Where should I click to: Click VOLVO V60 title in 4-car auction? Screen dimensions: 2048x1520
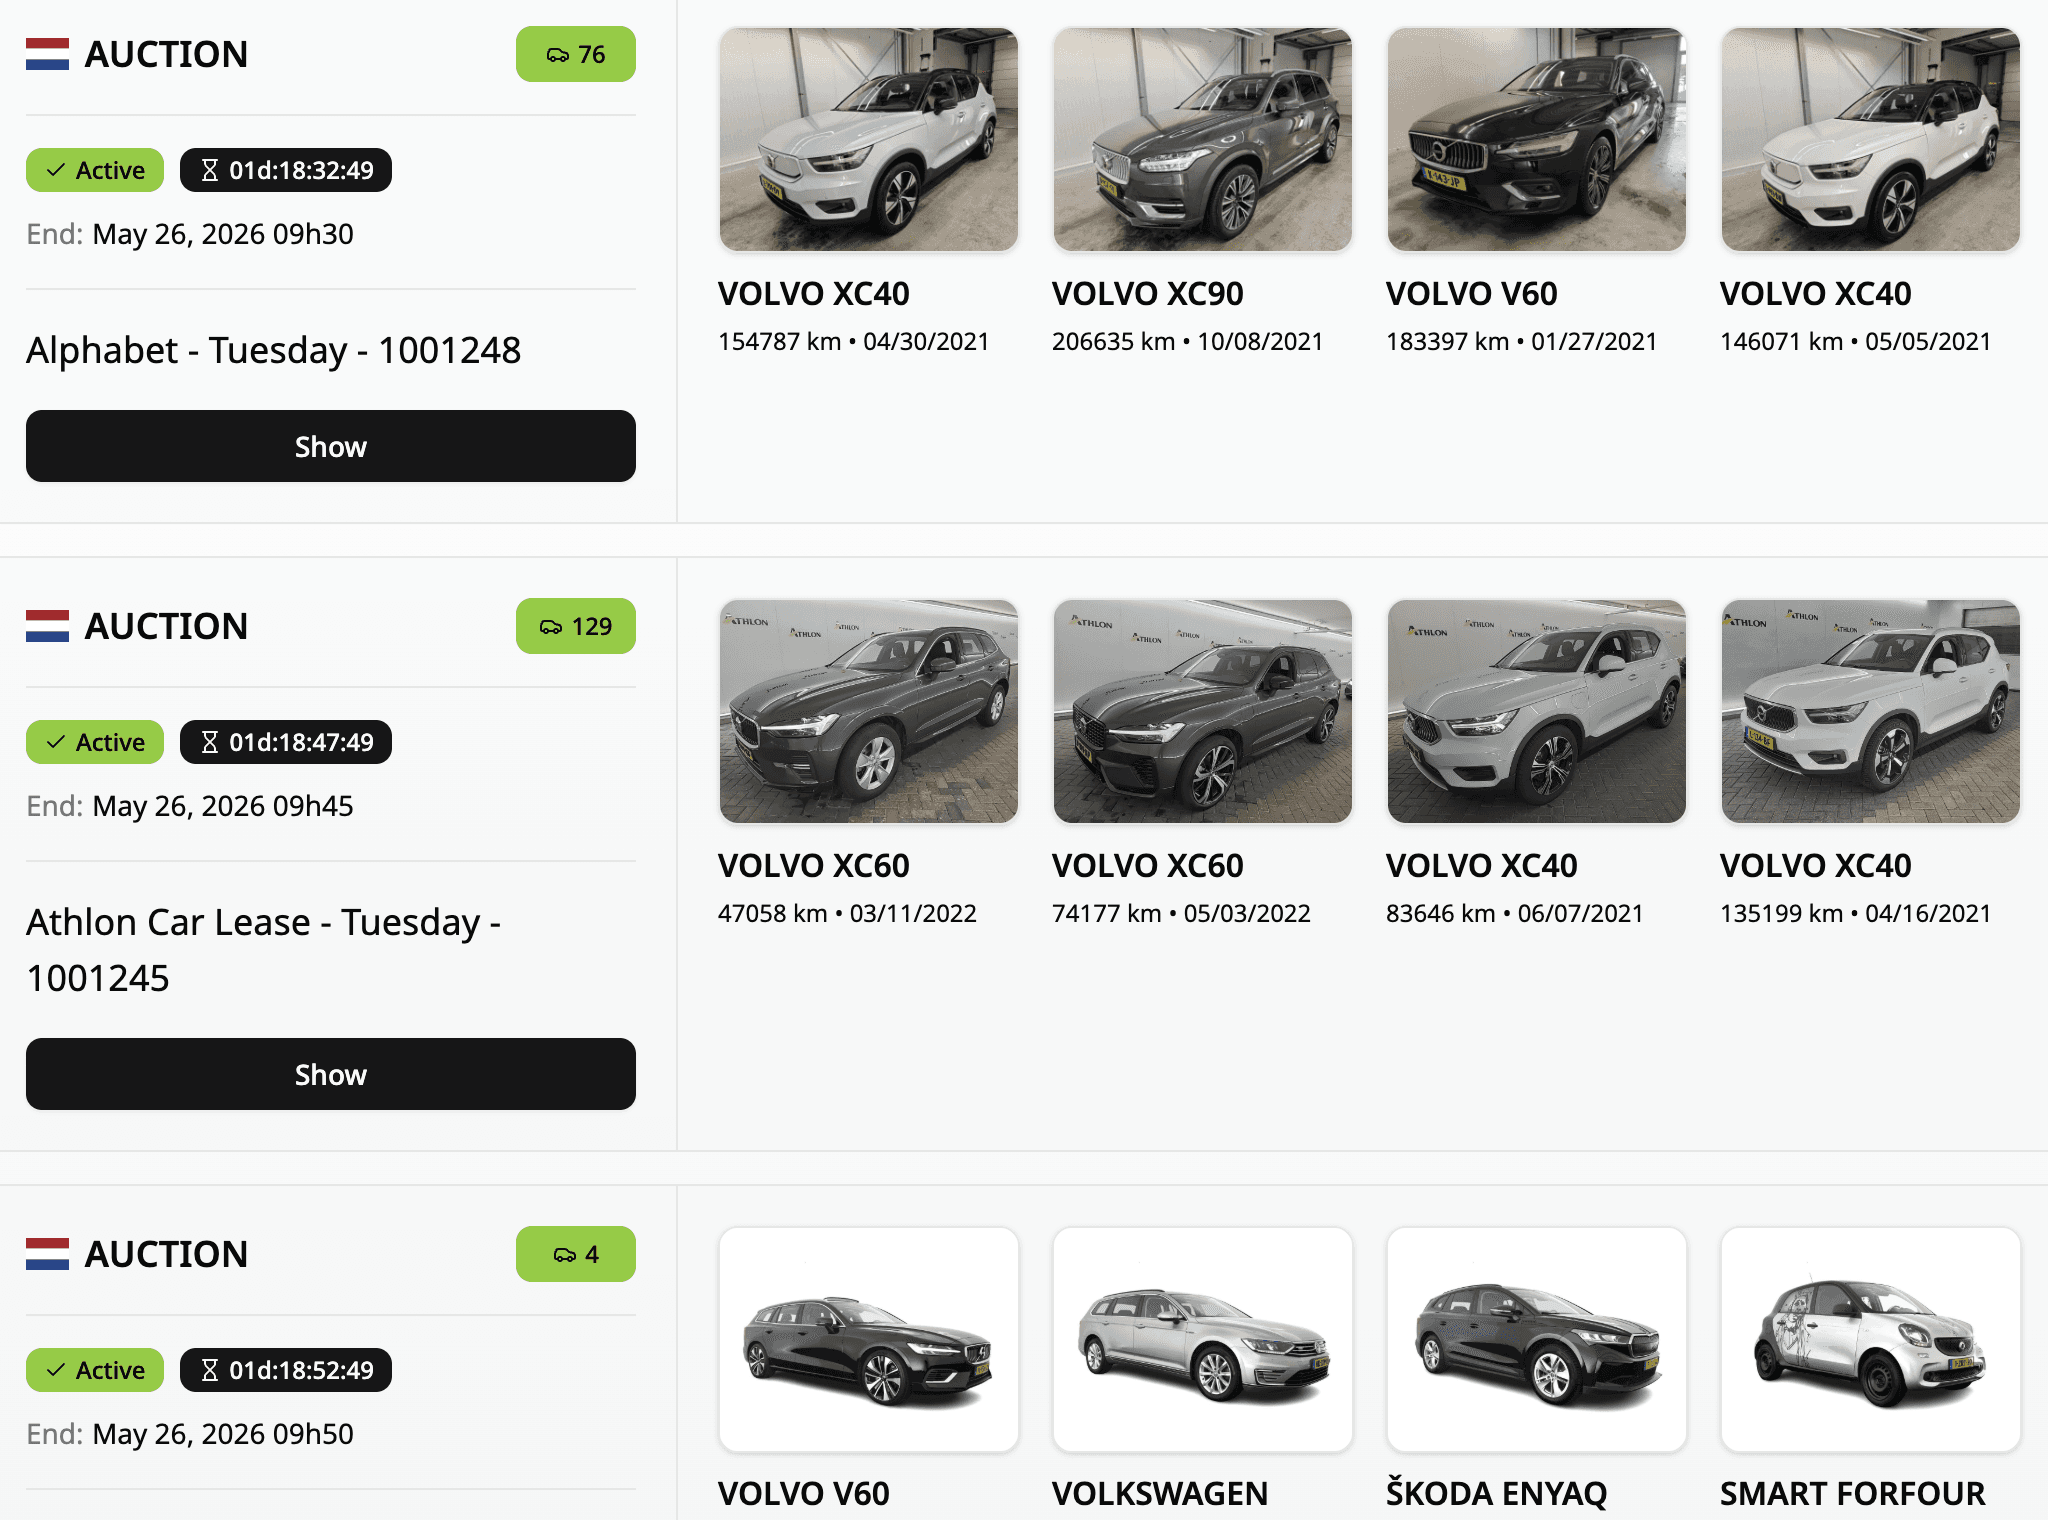(804, 1494)
